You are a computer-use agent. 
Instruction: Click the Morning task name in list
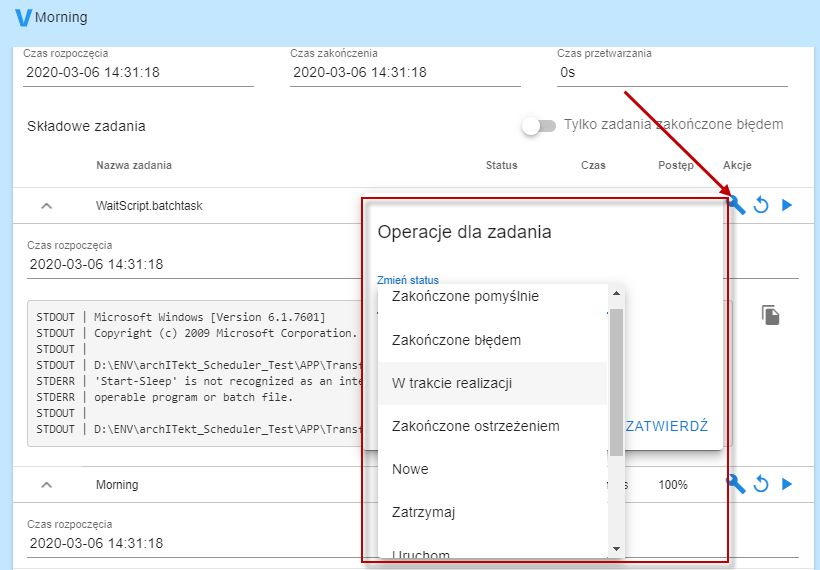click(117, 485)
